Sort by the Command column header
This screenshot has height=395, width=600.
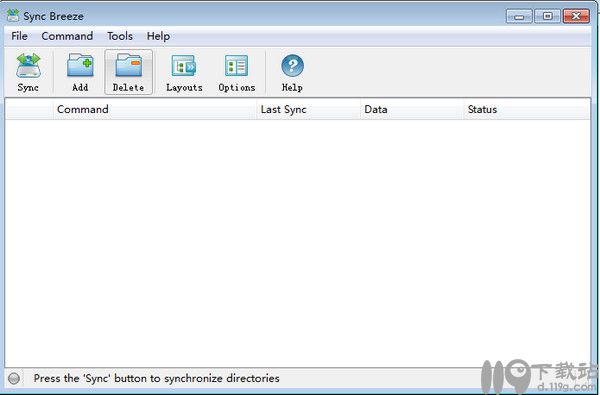point(155,109)
